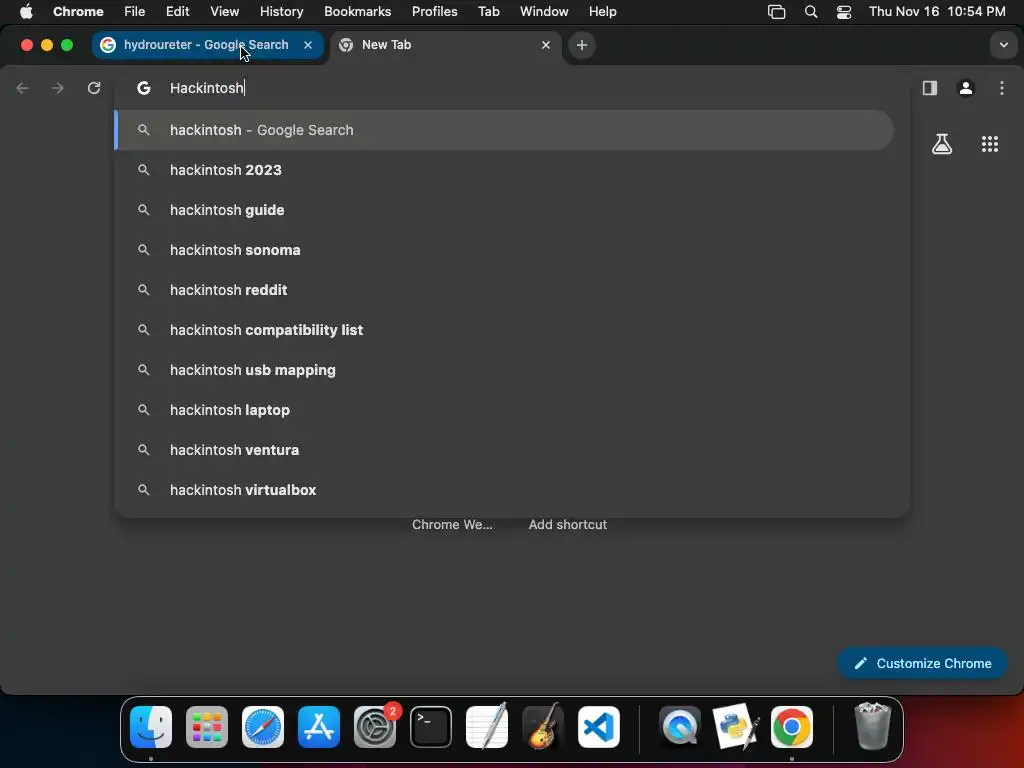Open QuickTime Player from the dock

[x=680, y=727]
